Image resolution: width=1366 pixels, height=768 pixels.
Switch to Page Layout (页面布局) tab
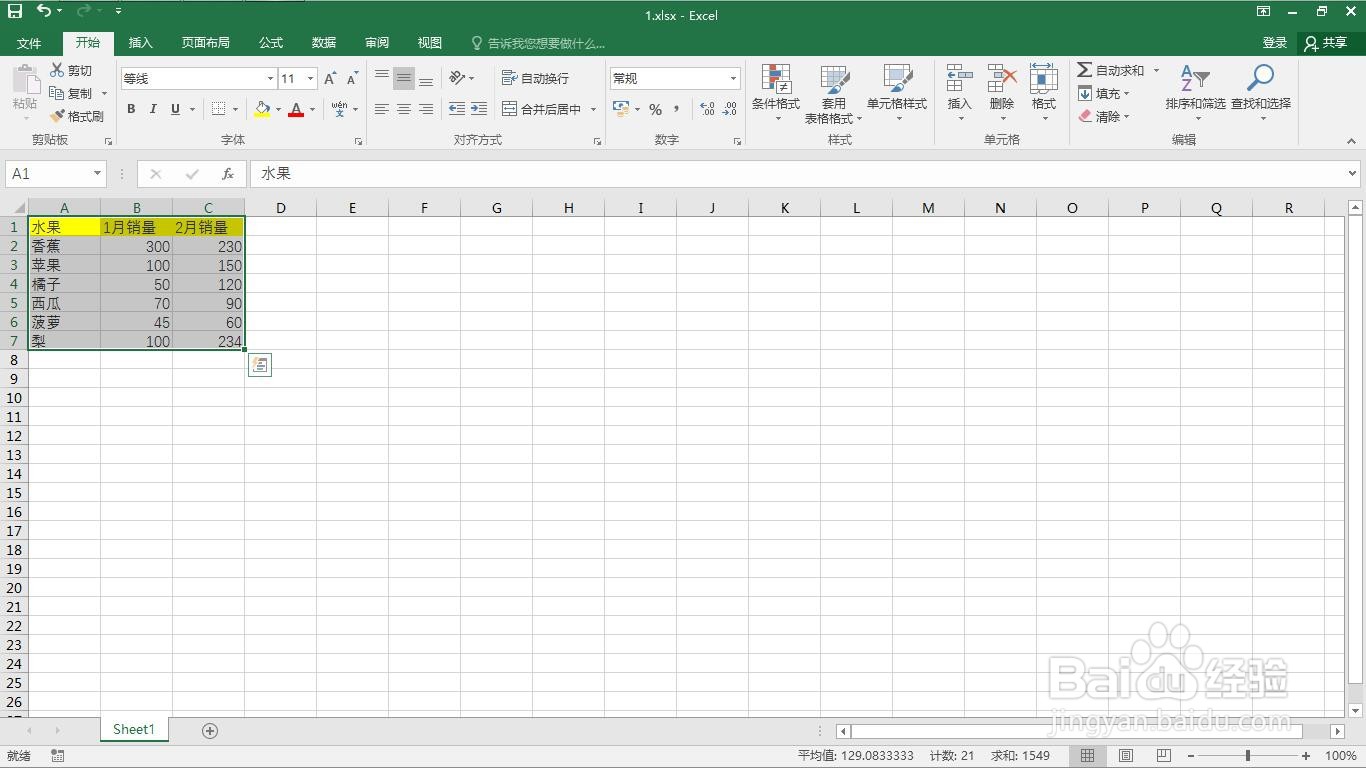[x=206, y=43]
